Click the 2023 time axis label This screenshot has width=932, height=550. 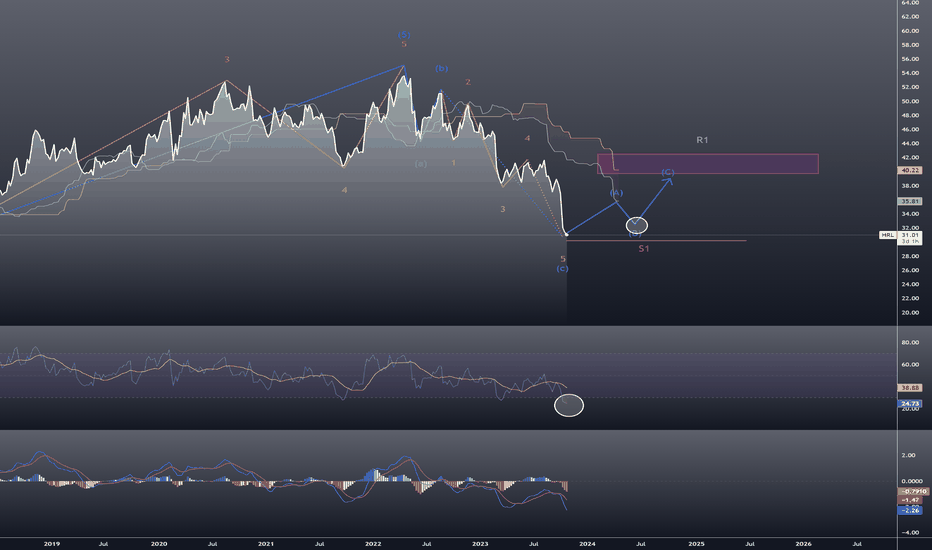(480, 543)
